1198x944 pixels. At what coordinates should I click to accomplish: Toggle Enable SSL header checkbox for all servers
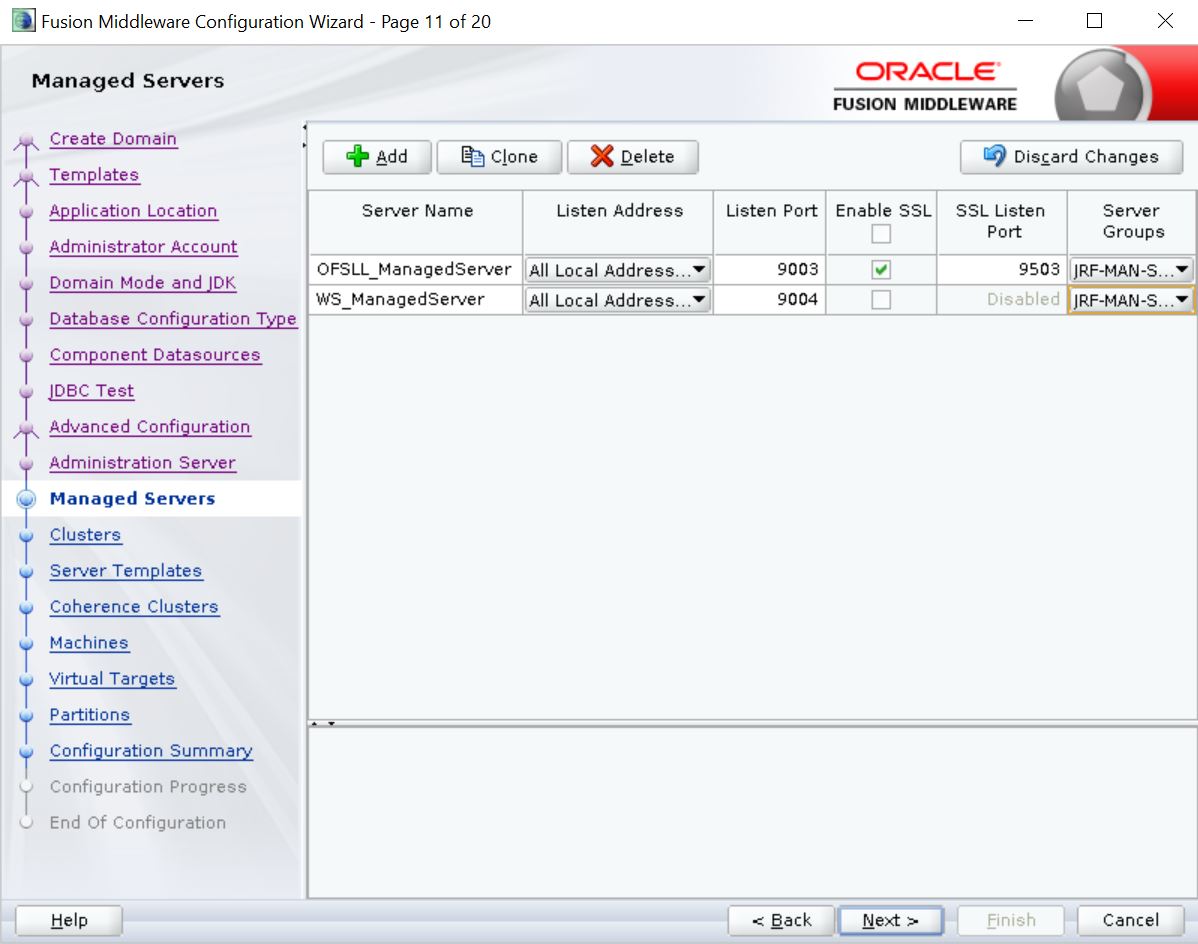[881, 234]
